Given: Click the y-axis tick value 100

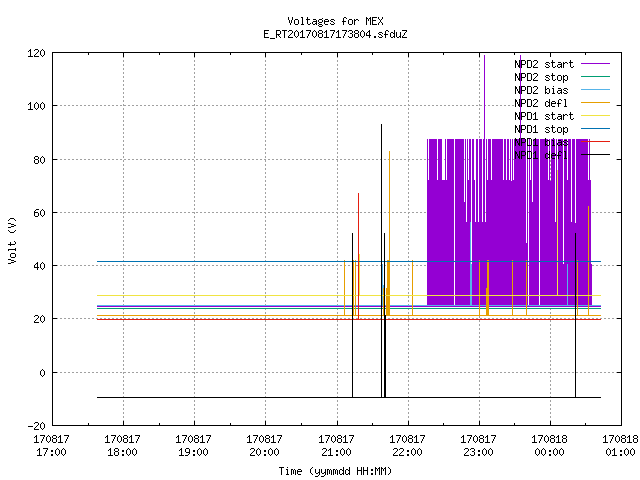Looking at the screenshot, I should point(36,106).
